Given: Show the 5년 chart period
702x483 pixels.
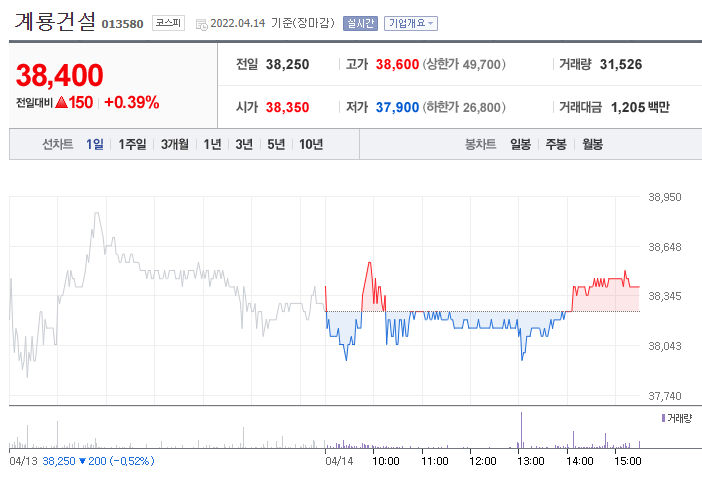Looking at the screenshot, I should click(x=276, y=144).
